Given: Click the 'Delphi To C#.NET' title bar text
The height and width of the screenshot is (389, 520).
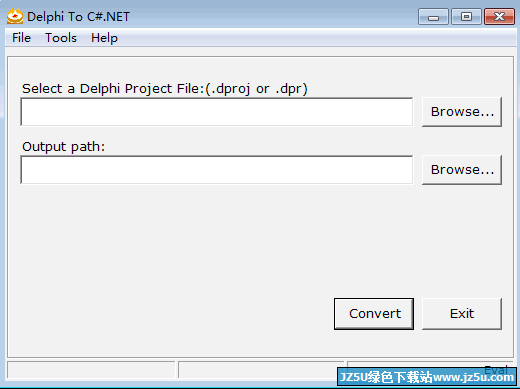Looking at the screenshot, I should coord(78,17).
